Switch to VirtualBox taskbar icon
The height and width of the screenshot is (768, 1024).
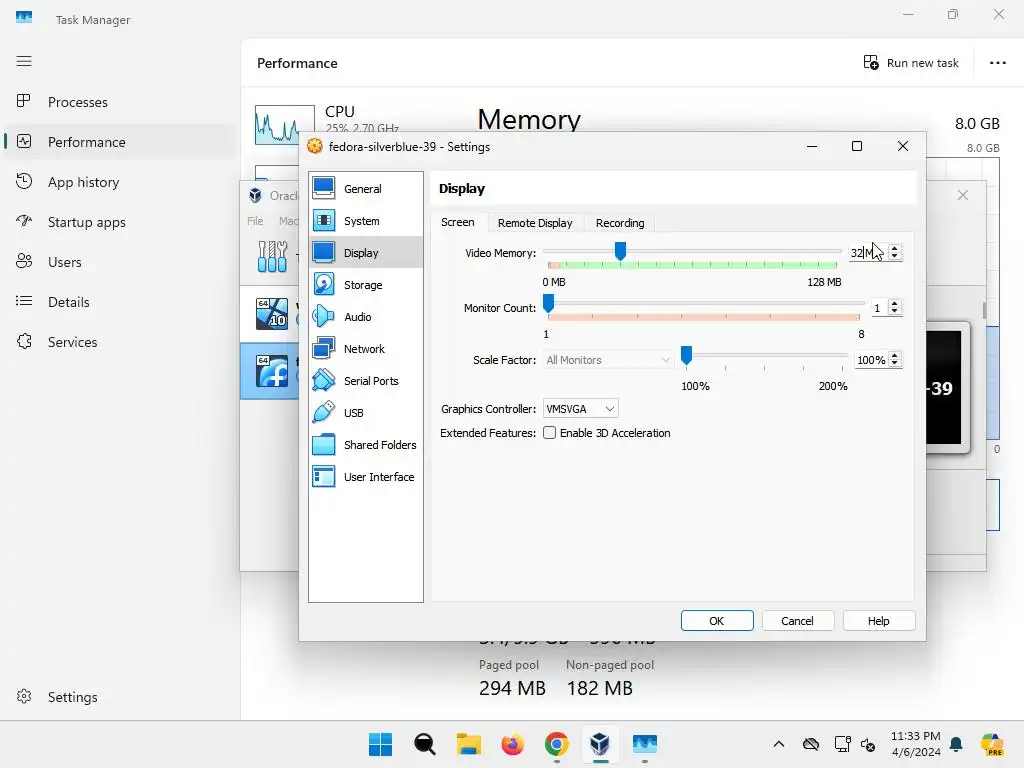click(600, 744)
